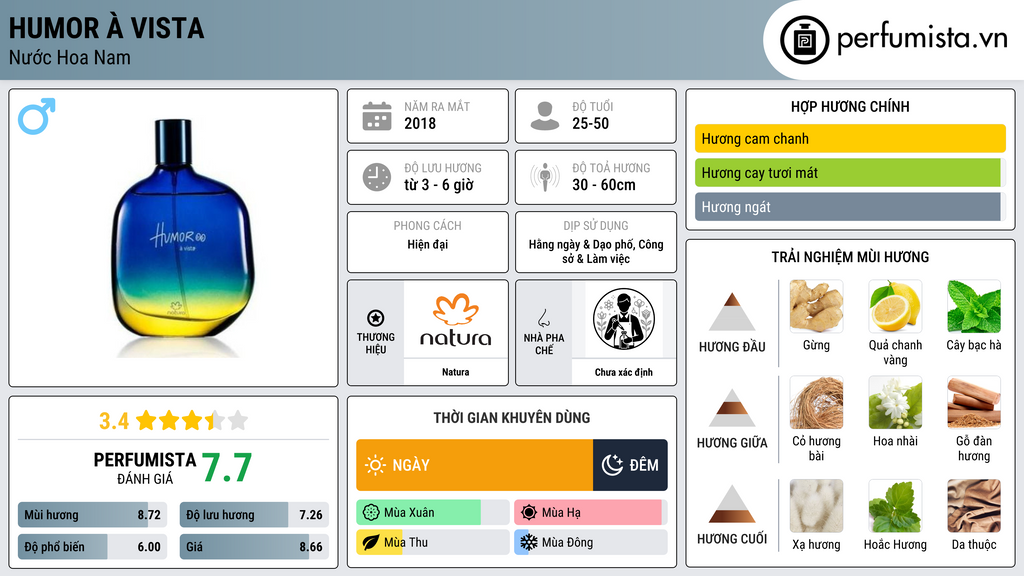Screen dimensions: 1024x576
Task: Click the flower icon next to Mùa Xuân
Action: (x=371, y=512)
